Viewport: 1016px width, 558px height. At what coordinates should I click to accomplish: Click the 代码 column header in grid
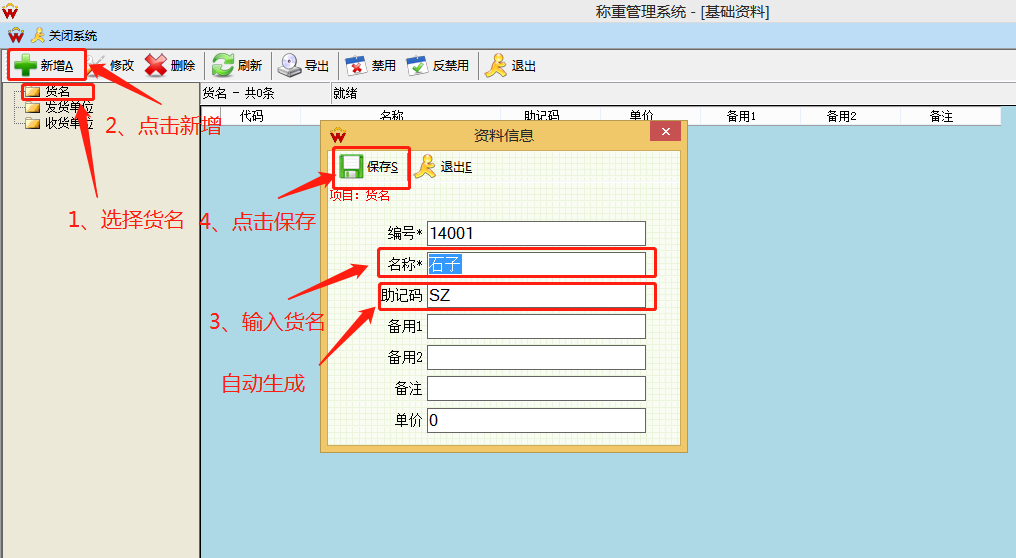[x=251, y=116]
